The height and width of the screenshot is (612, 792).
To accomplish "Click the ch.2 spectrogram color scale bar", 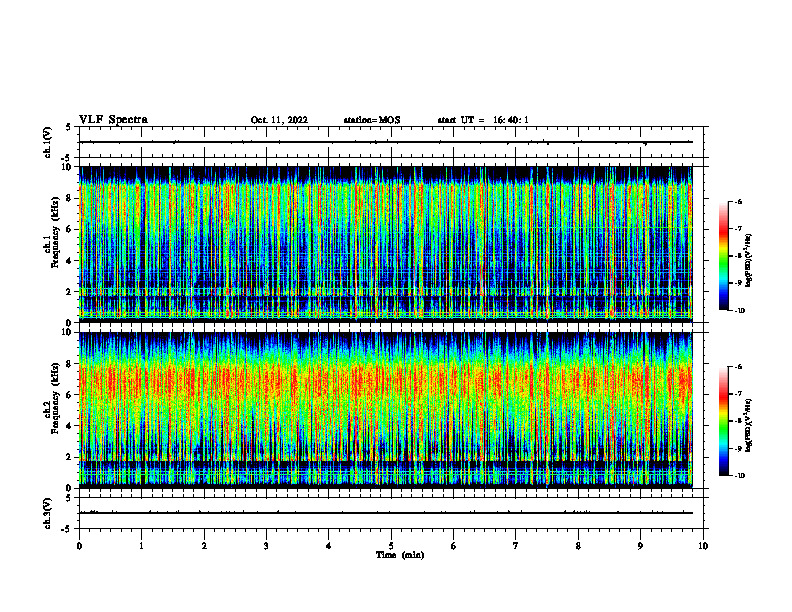I will point(723,421).
